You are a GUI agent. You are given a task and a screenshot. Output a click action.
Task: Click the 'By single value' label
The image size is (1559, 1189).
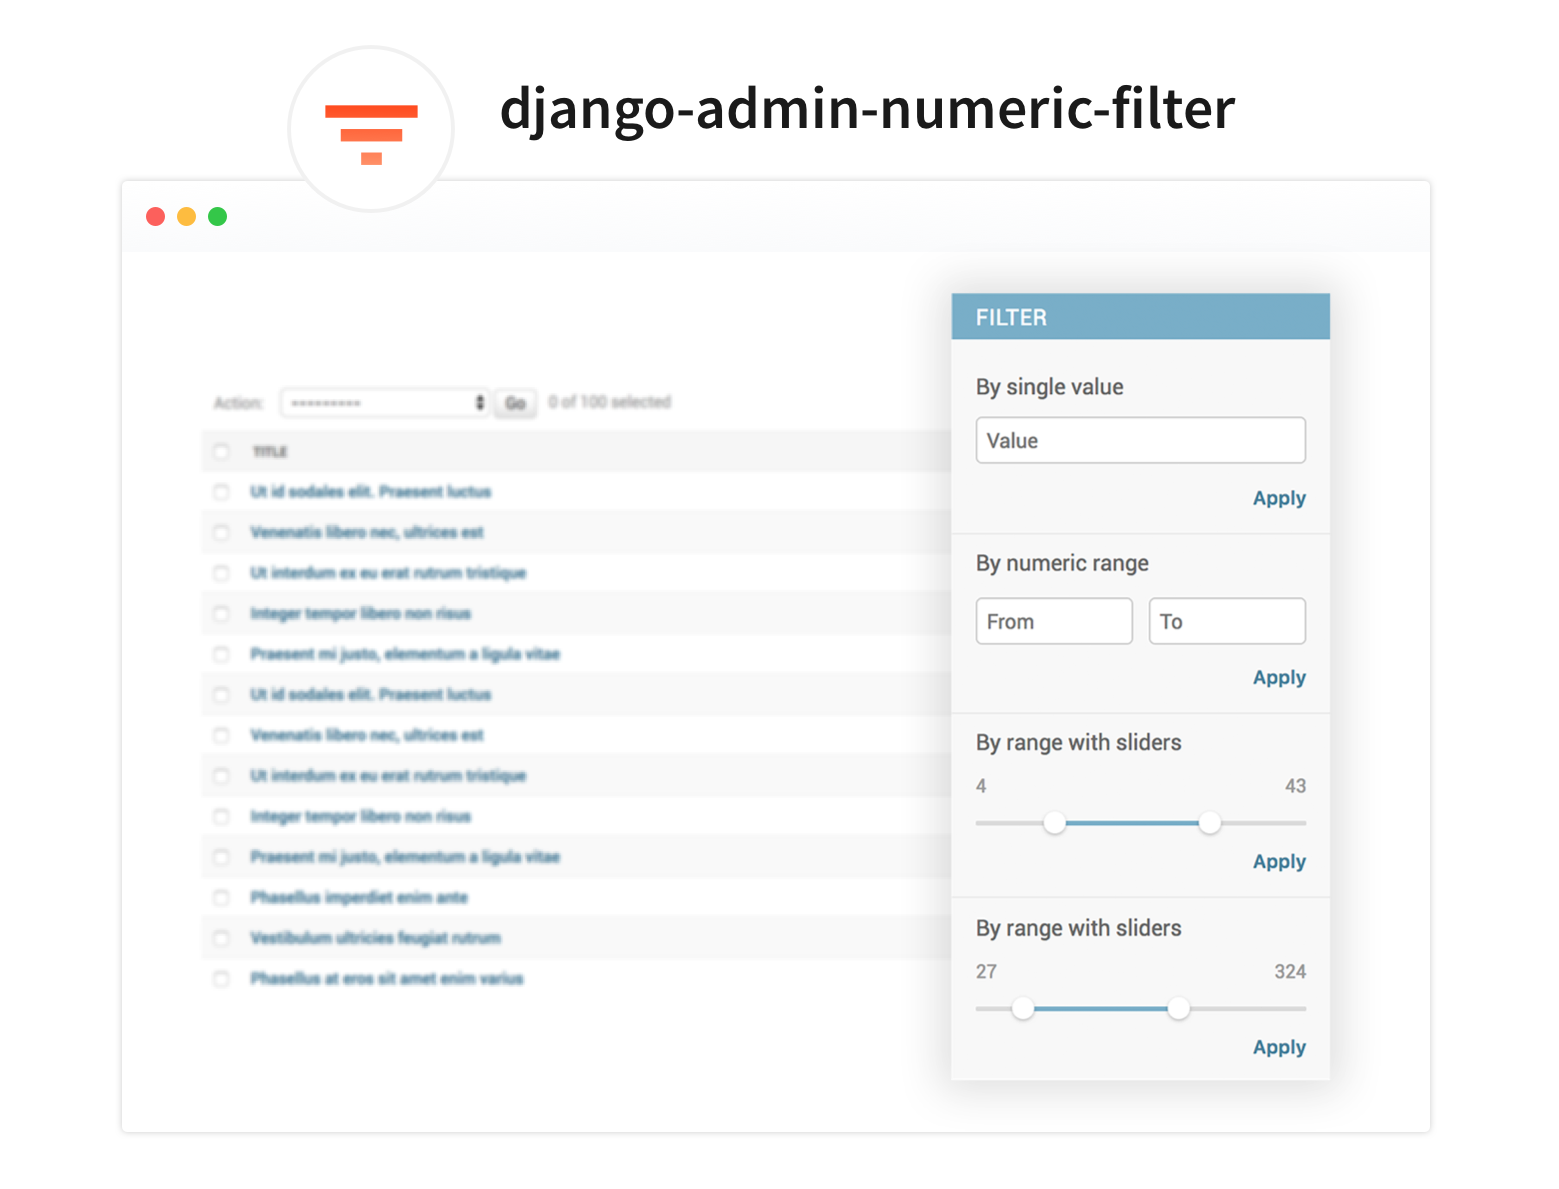1049,387
